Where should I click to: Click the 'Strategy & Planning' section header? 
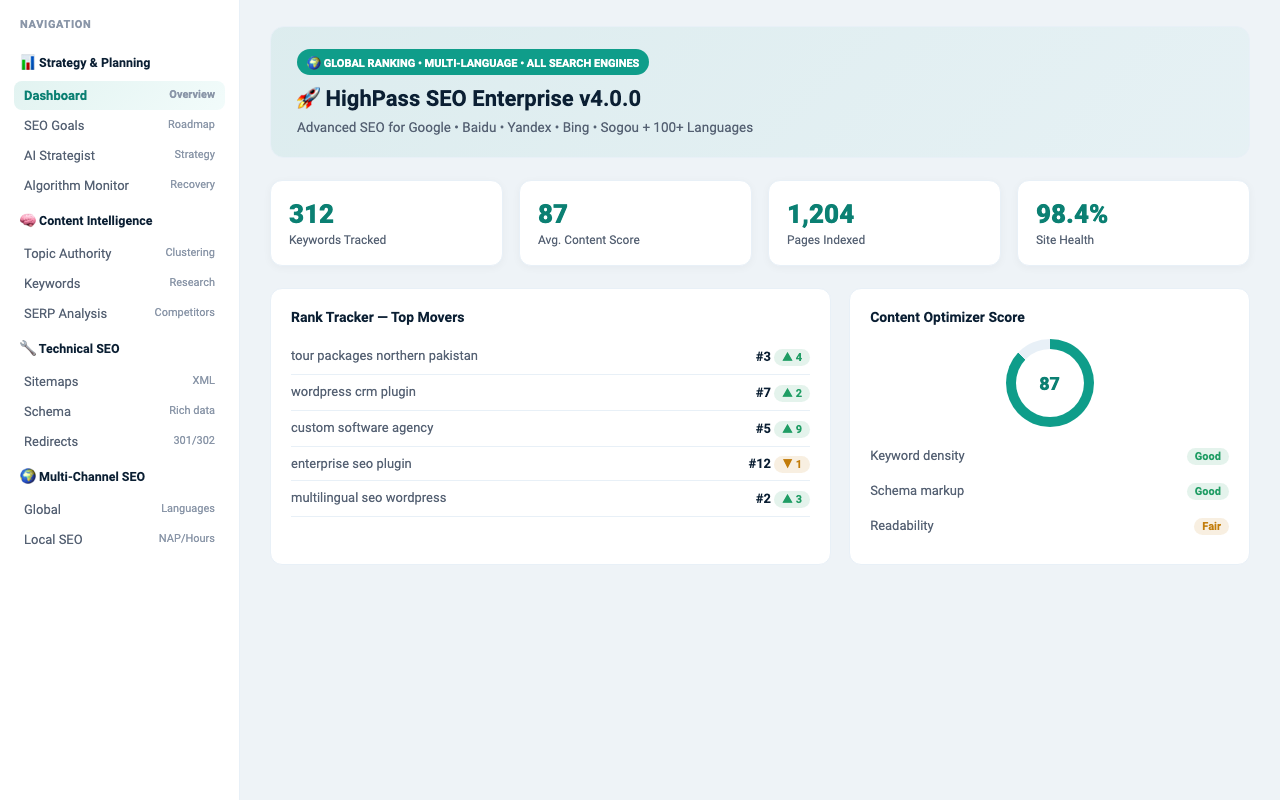pos(85,62)
